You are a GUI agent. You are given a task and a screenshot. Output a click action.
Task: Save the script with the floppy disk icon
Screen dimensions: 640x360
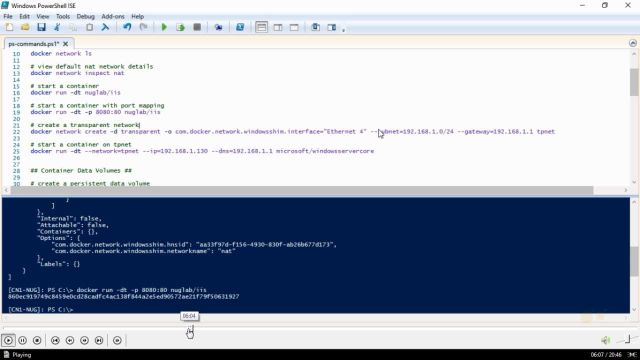(x=41, y=27)
